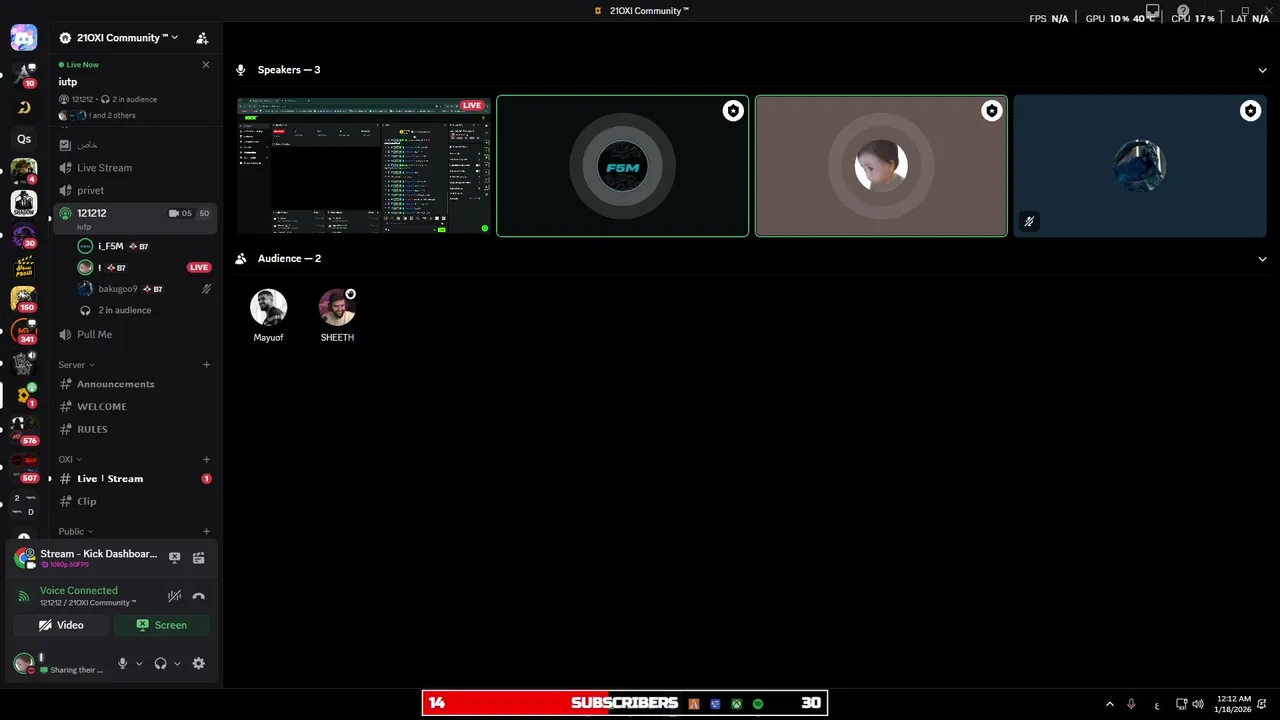The image size is (1280, 720).
Task: Open the server icon with 30 badge
Action: click(24, 236)
